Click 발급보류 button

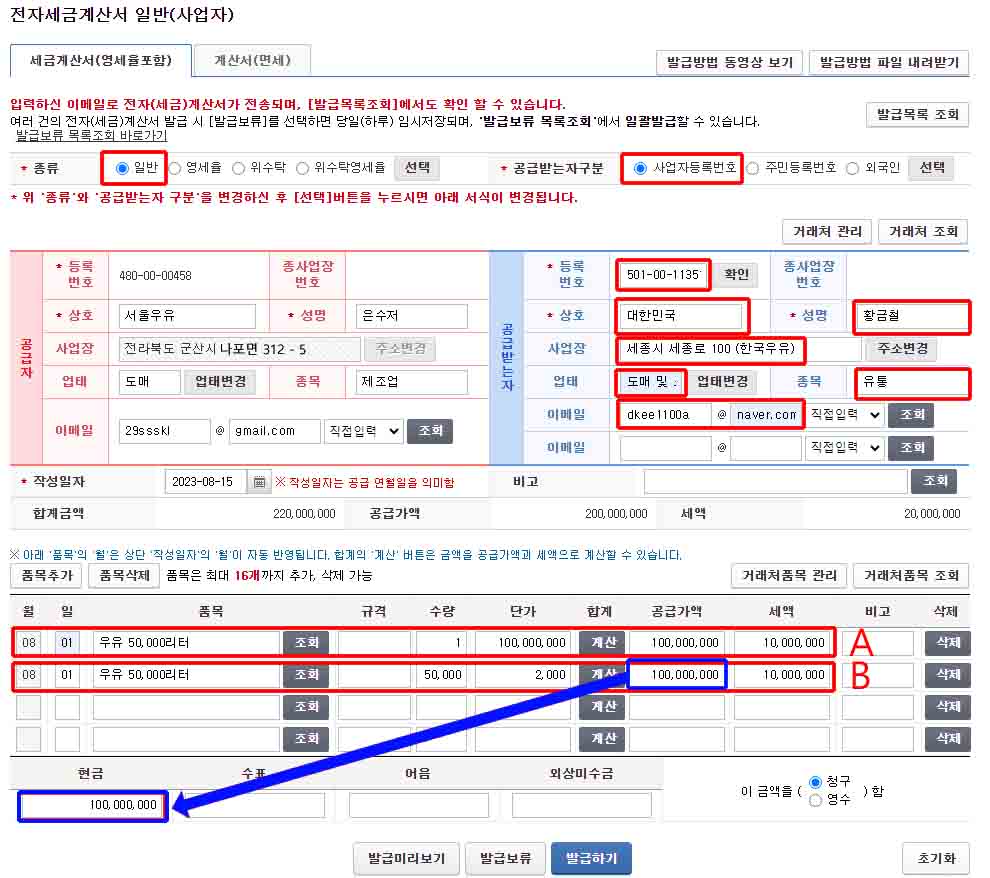tap(505, 859)
